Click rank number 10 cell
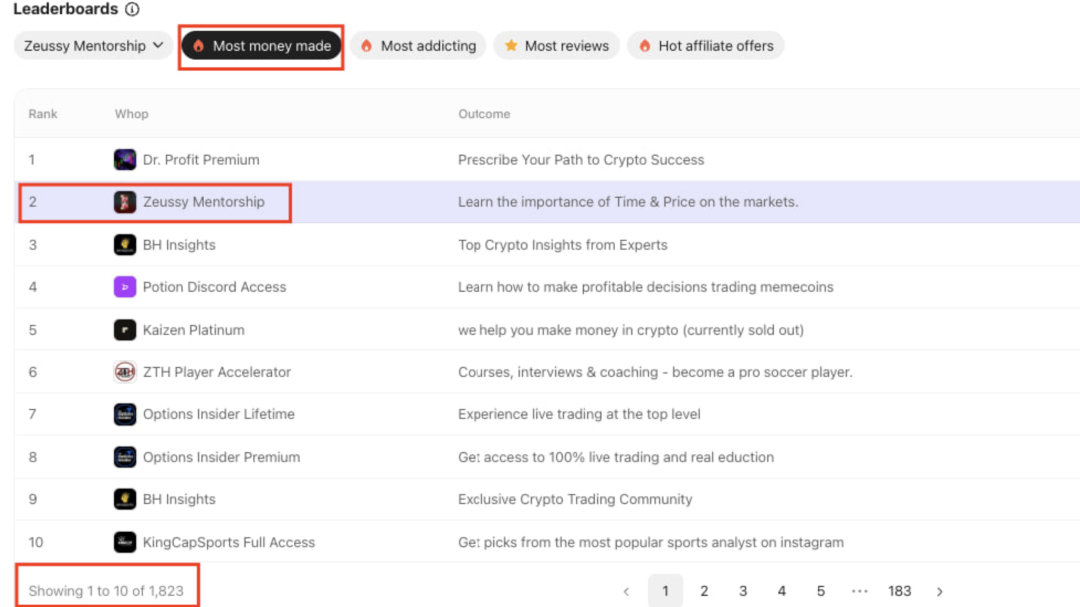Image resolution: width=1080 pixels, height=607 pixels. pos(36,542)
